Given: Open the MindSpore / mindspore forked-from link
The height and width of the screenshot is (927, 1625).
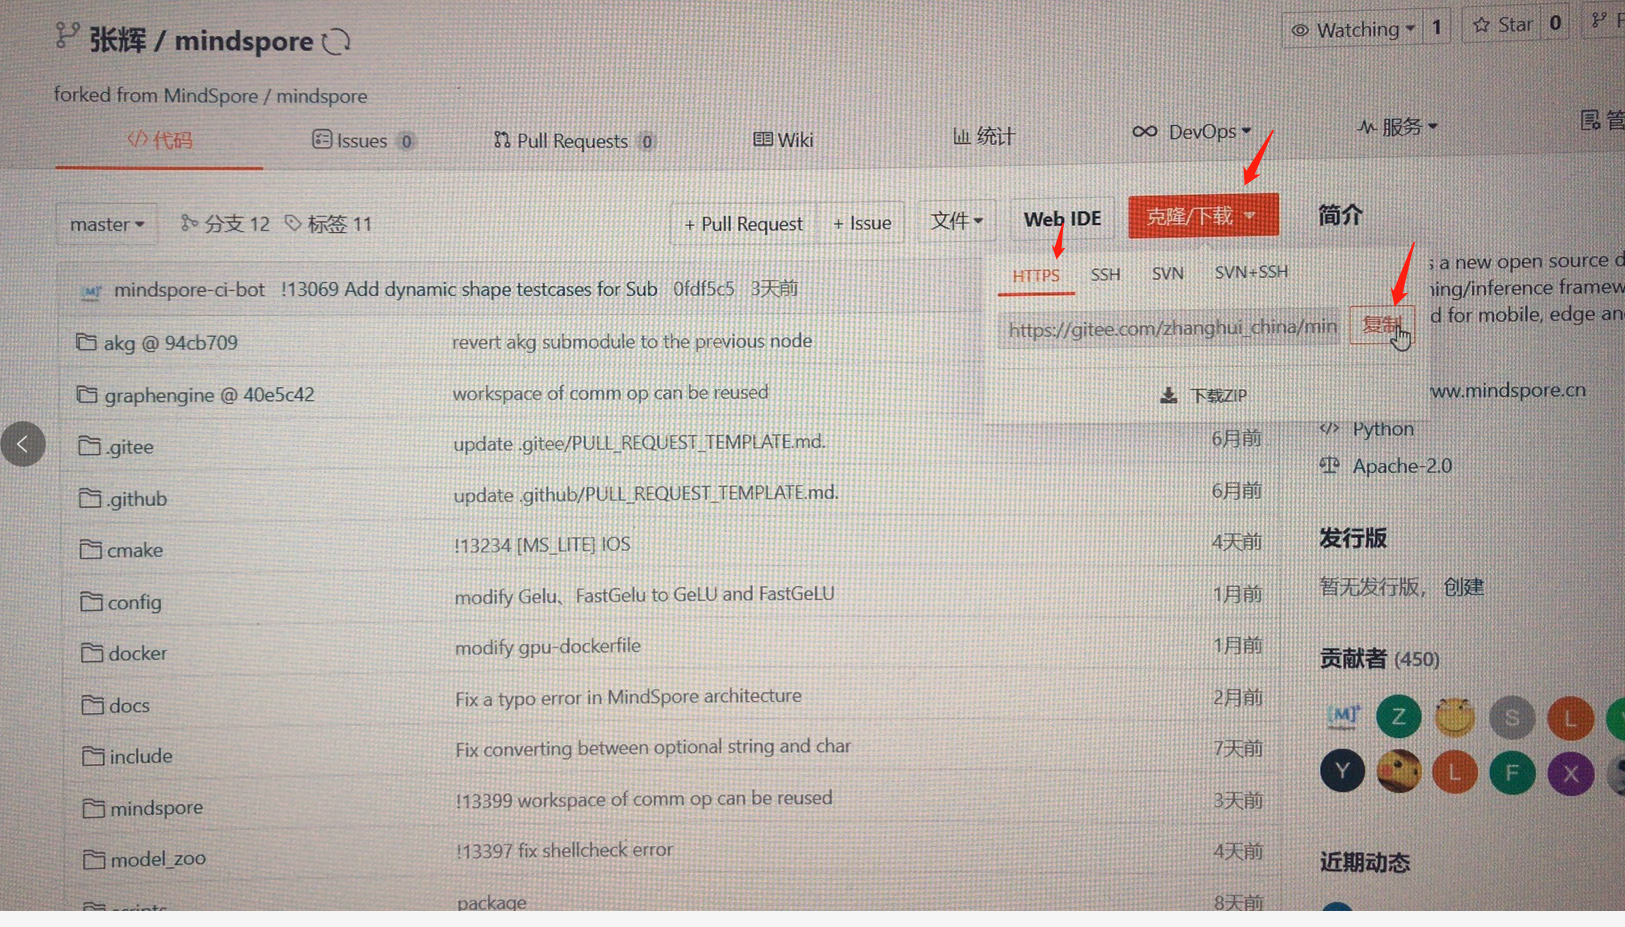Looking at the screenshot, I should [266, 96].
